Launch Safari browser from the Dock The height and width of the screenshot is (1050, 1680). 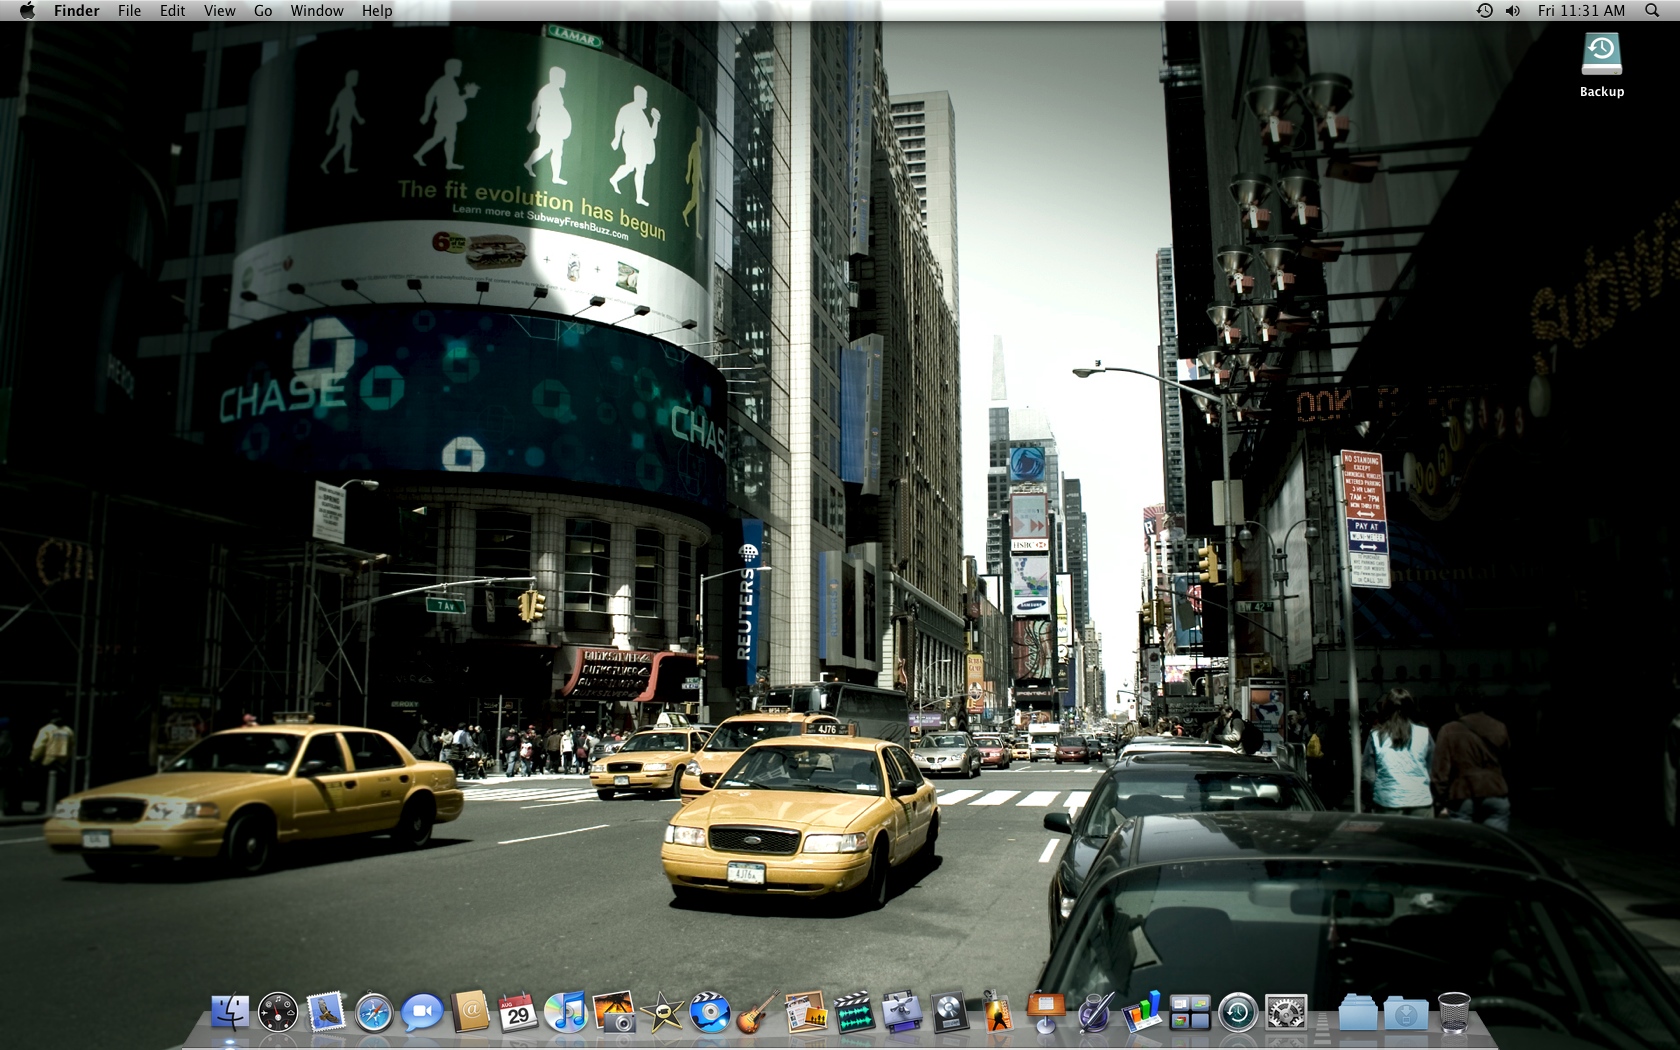374,1013
